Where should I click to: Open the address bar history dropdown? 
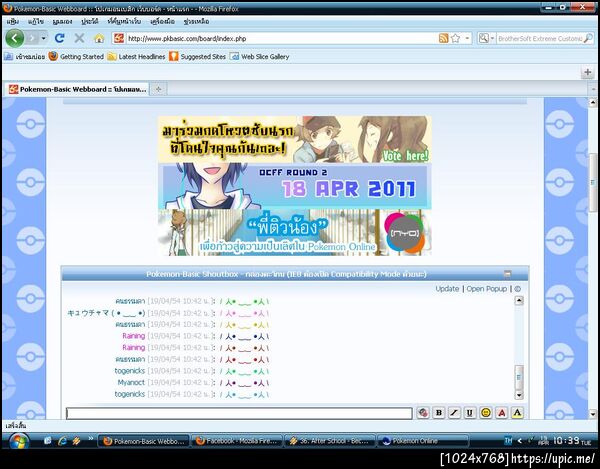467,38
